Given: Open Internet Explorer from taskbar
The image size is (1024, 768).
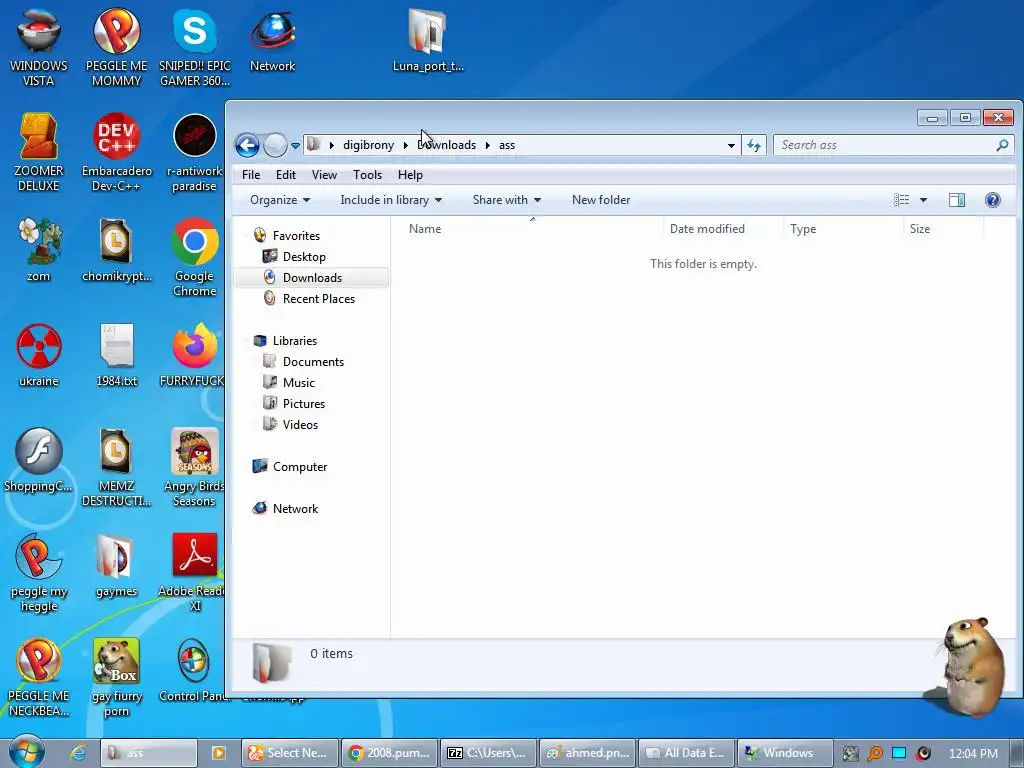Looking at the screenshot, I should (78, 753).
